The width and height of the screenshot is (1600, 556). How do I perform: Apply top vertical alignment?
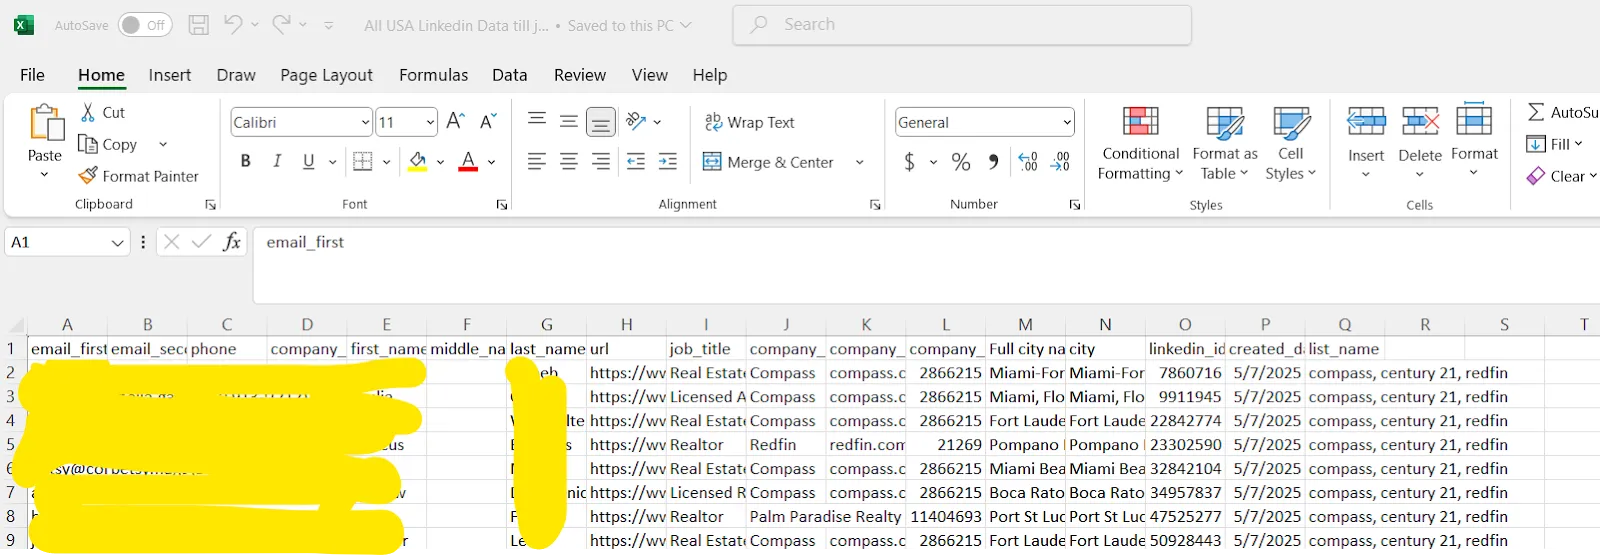tap(537, 121)
